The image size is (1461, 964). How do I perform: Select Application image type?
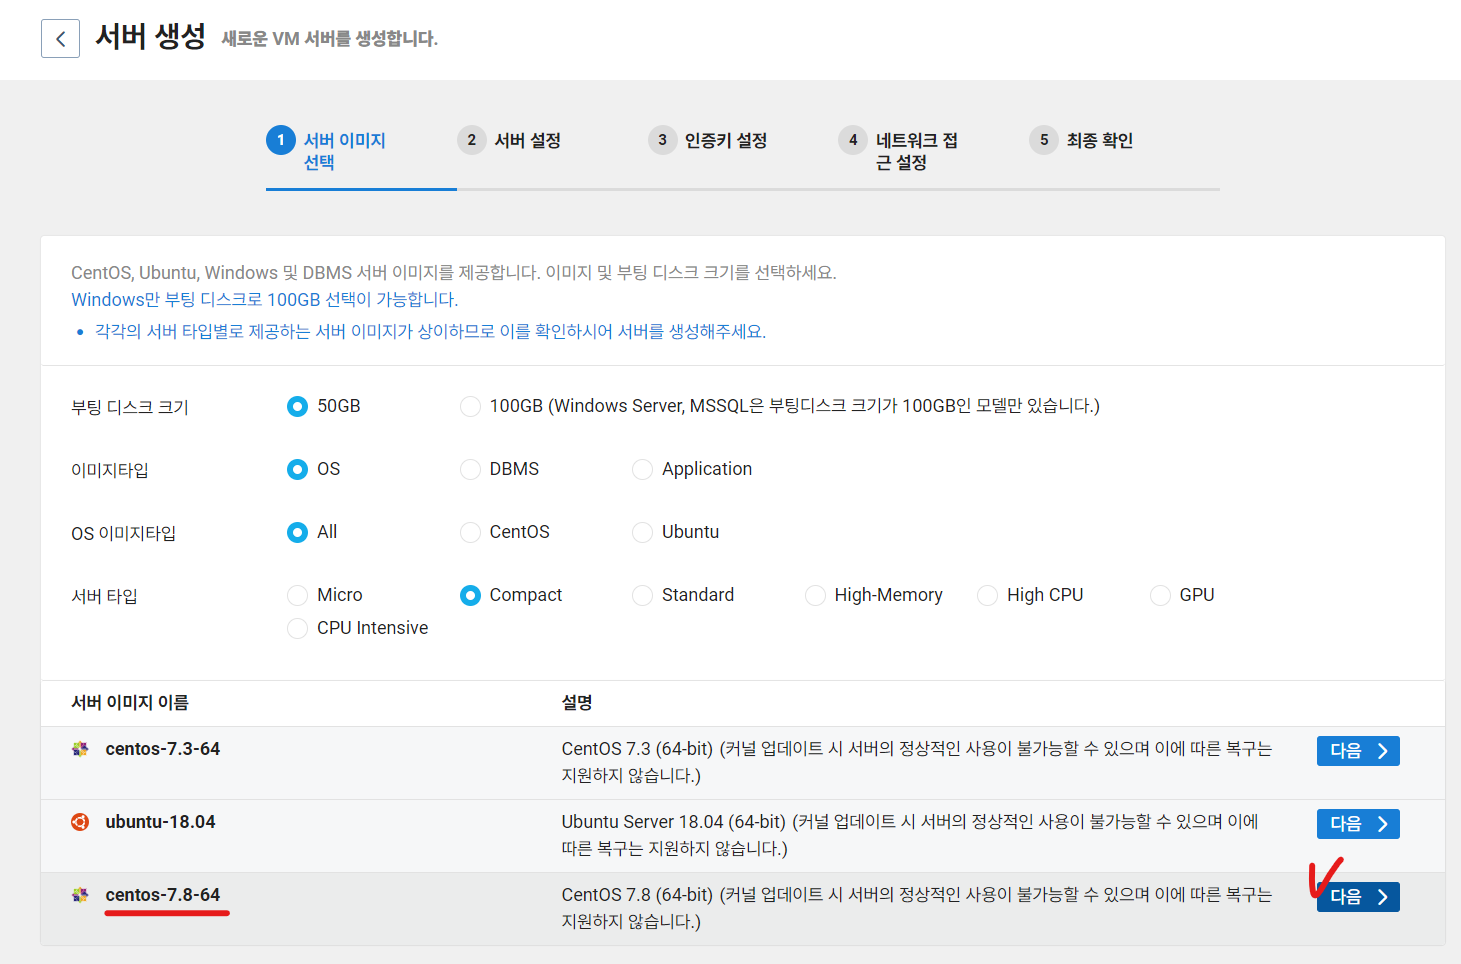[x=642, y=469]
